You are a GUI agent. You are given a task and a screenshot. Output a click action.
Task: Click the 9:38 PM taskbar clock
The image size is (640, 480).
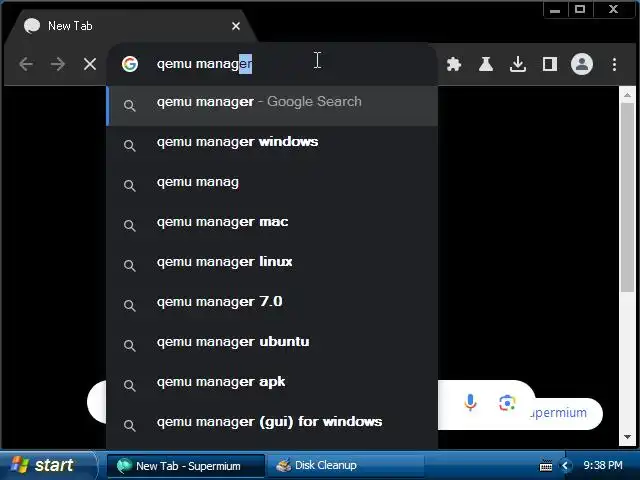click(603, 465)
